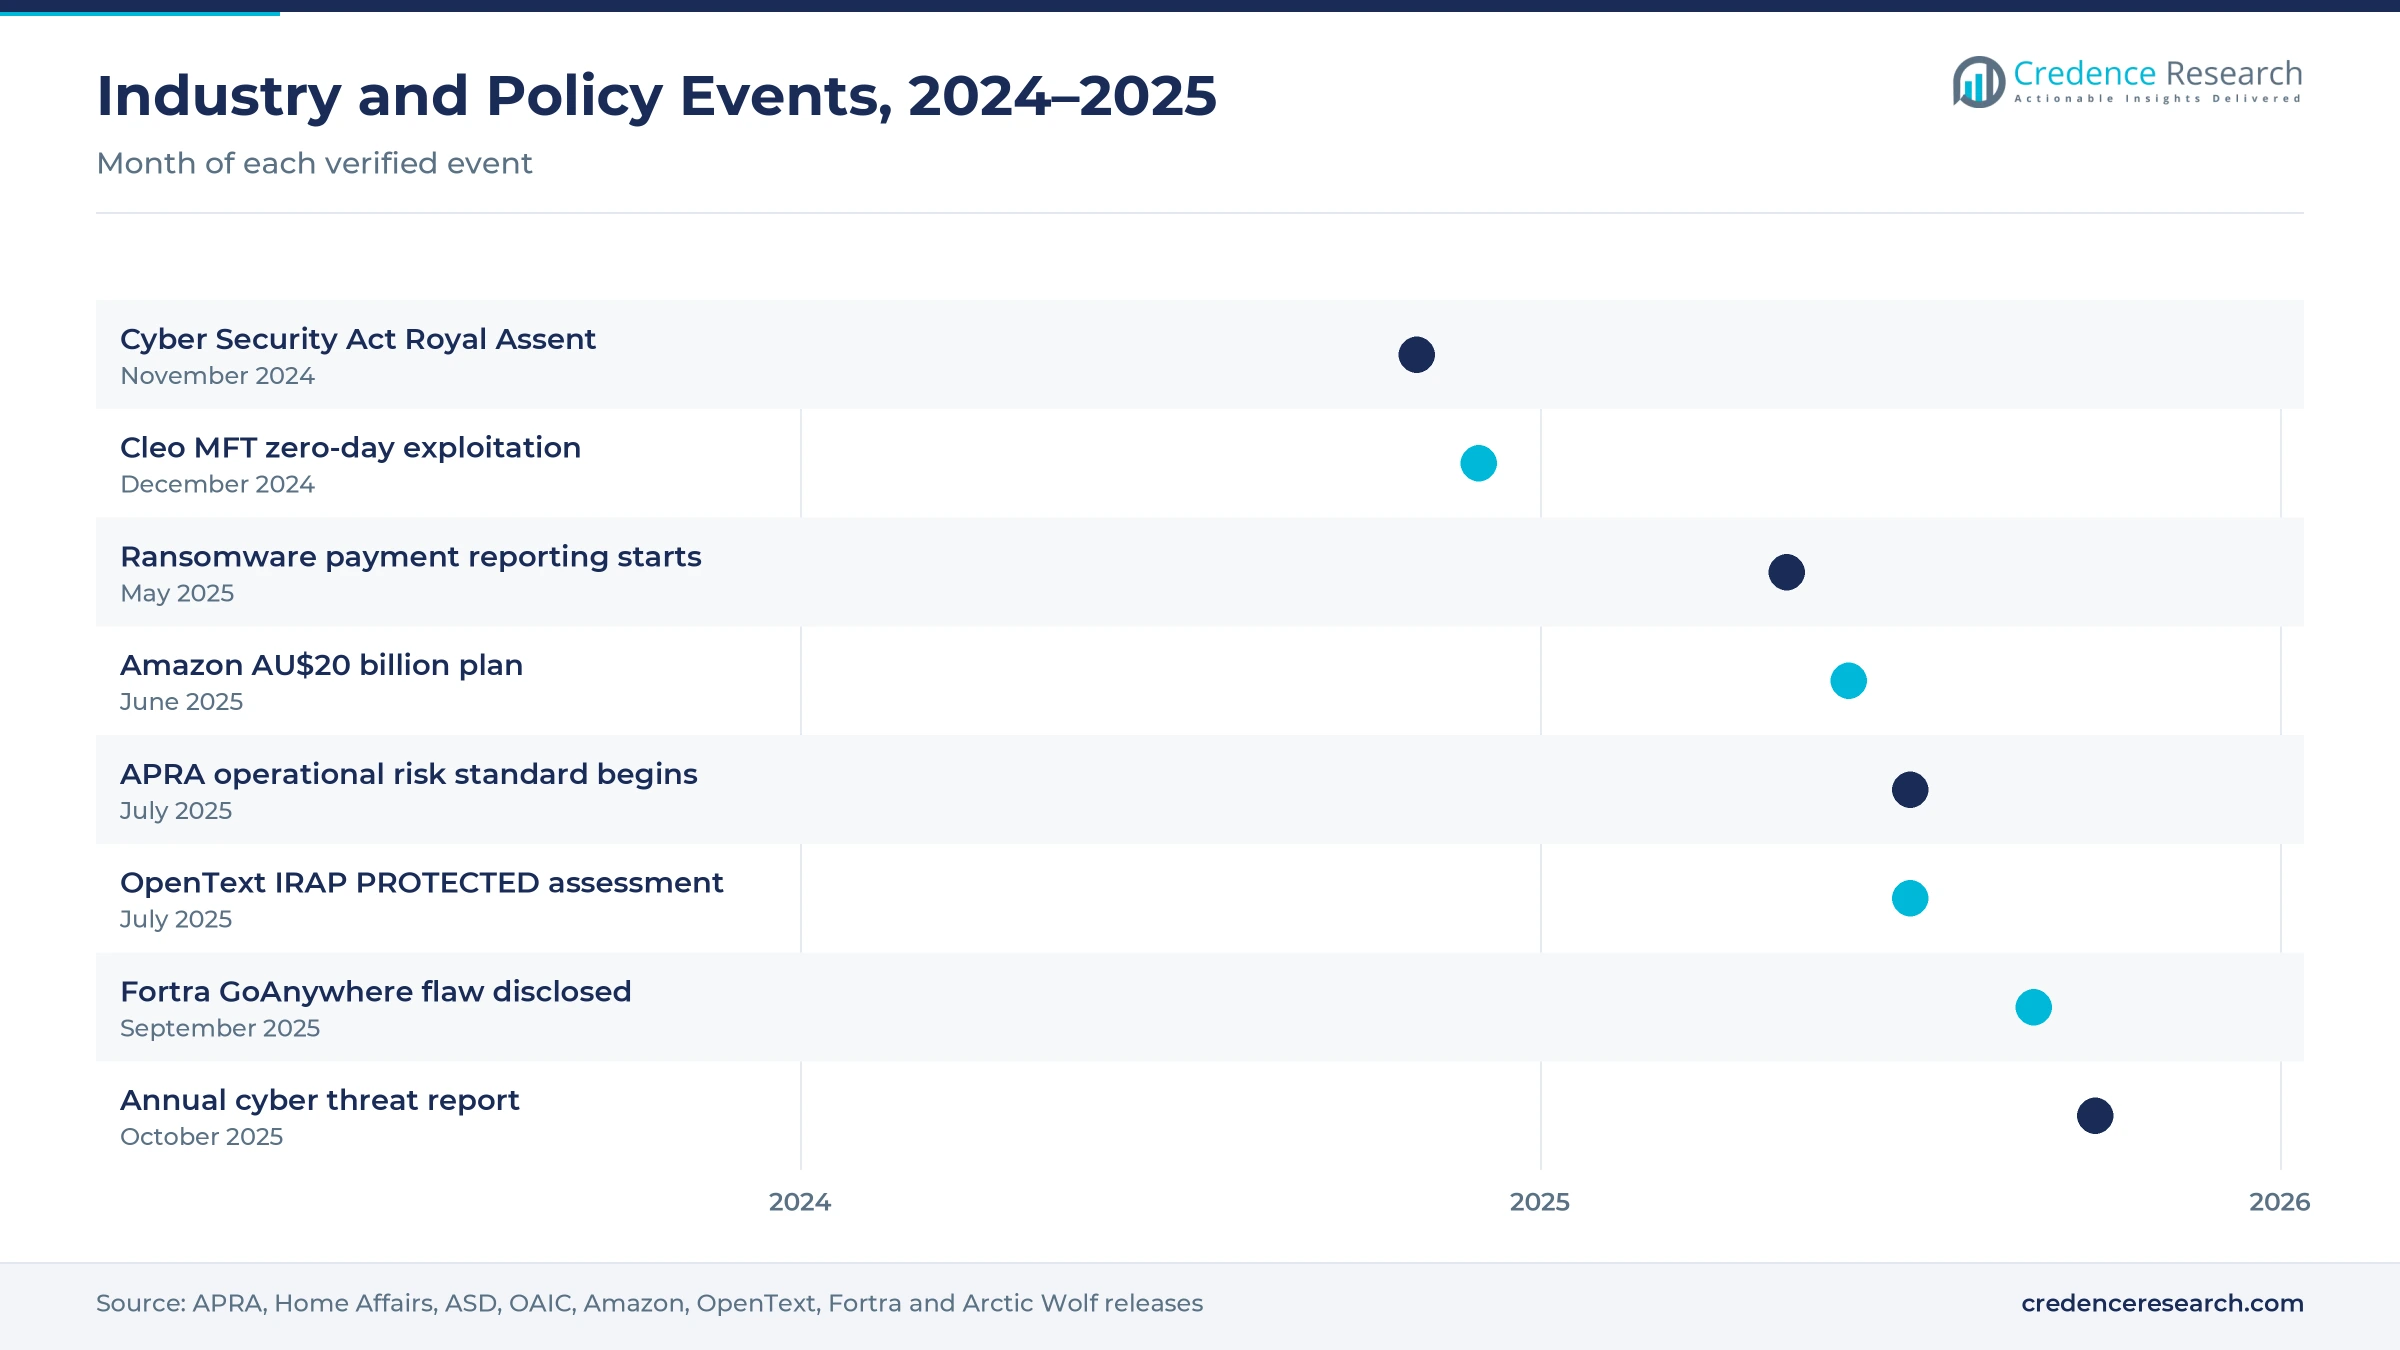Open the credenceresearch.com link
This screenshot has height=1350, width=2400.
(x=2162, y=1303)
